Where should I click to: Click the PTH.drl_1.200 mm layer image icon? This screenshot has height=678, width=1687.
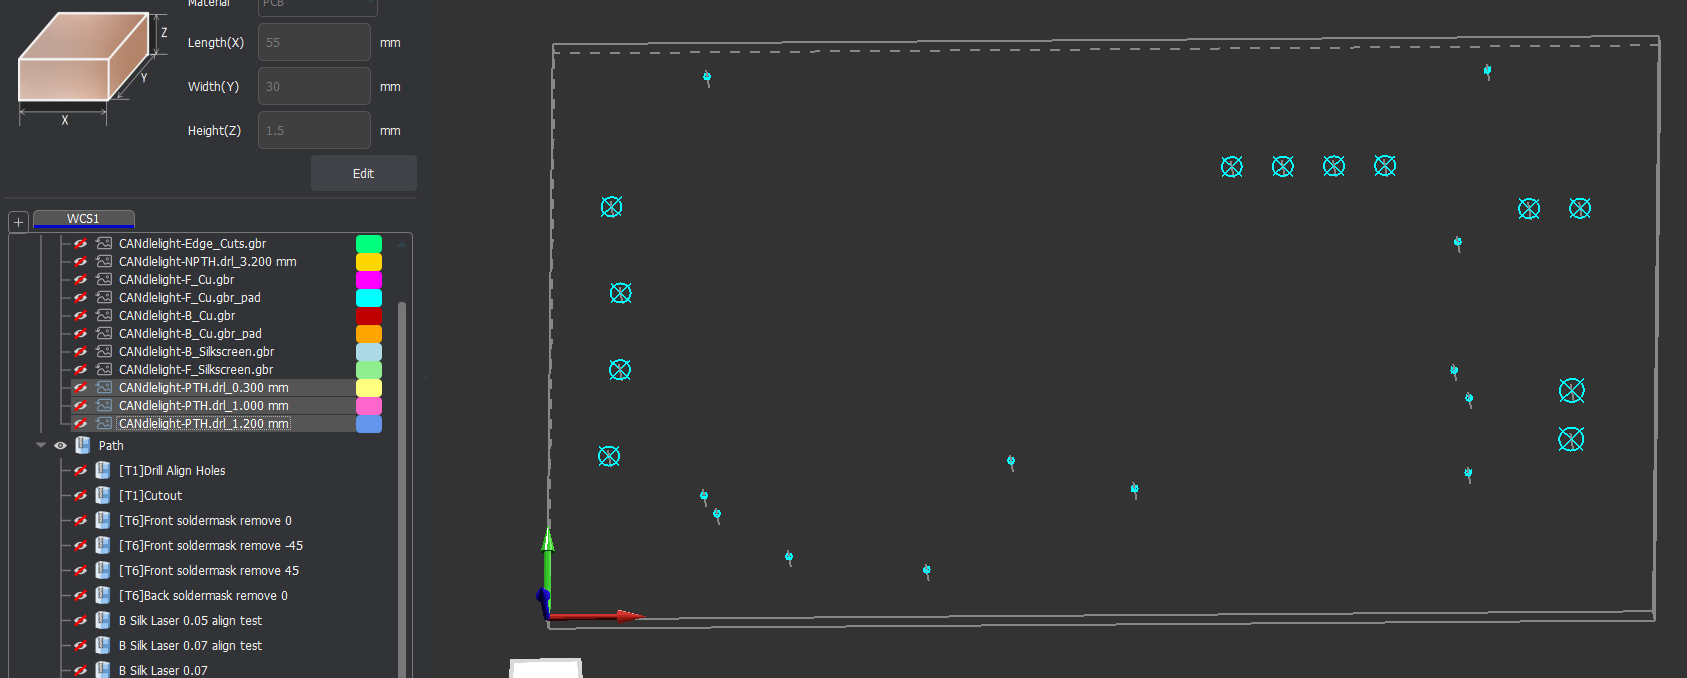[104, 423]
